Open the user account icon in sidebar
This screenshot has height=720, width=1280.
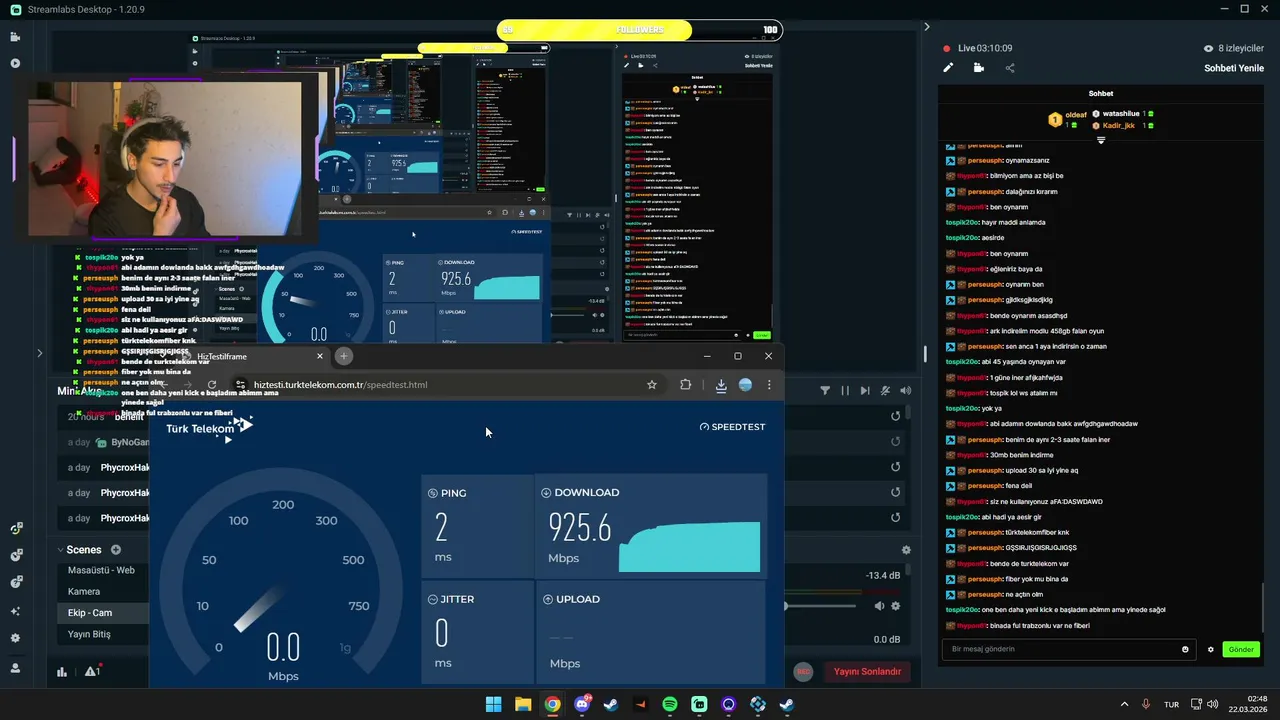[x=15, y=668]
